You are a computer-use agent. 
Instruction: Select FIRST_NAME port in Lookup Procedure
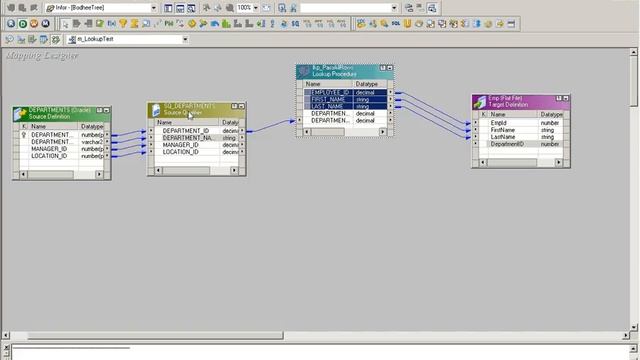(x=328, y=100)
